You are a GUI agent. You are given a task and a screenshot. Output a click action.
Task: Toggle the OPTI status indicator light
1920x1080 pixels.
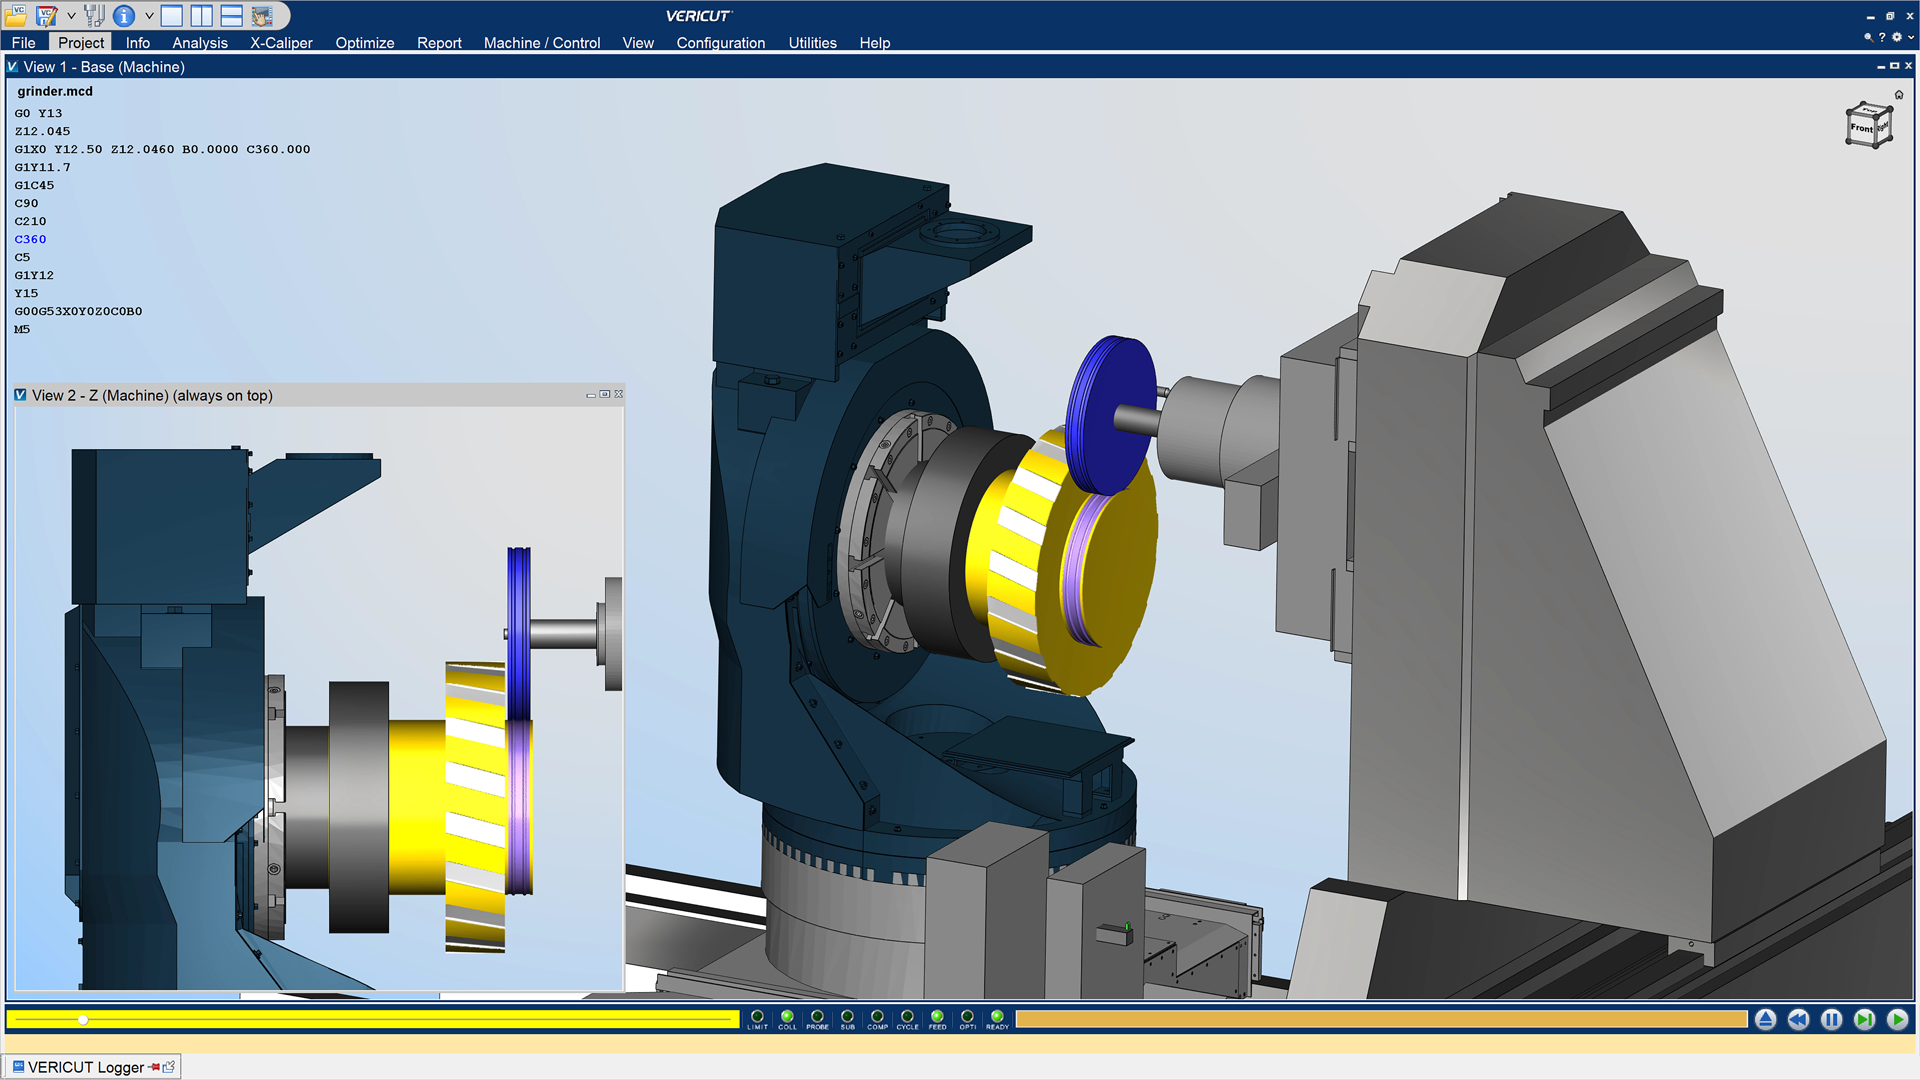click(x=967, y=1017)
